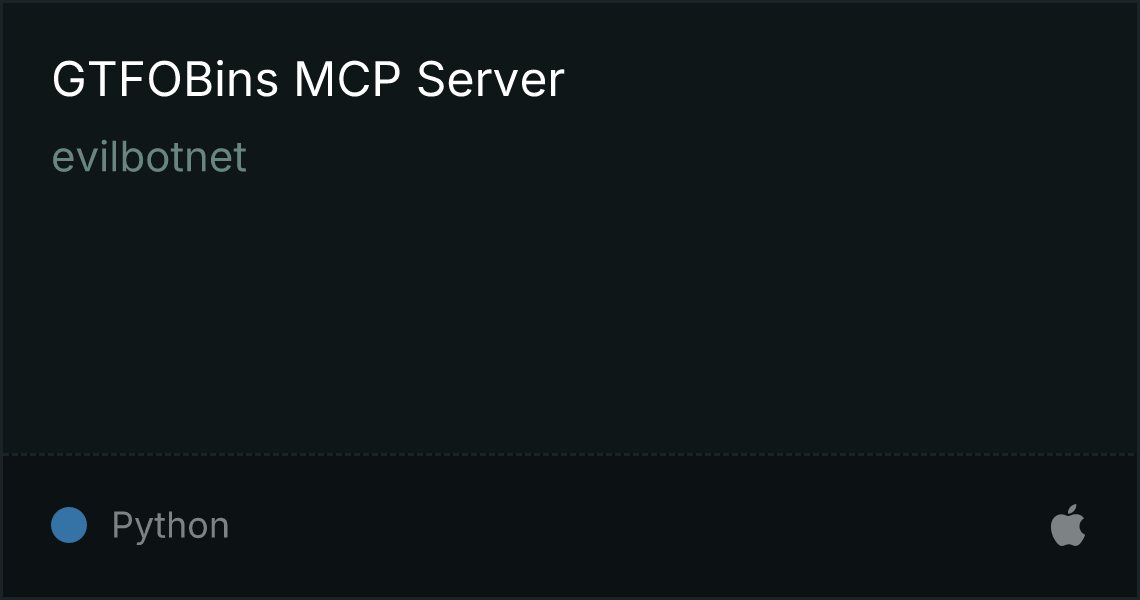Click the language indicator dot beside Python

69,525
